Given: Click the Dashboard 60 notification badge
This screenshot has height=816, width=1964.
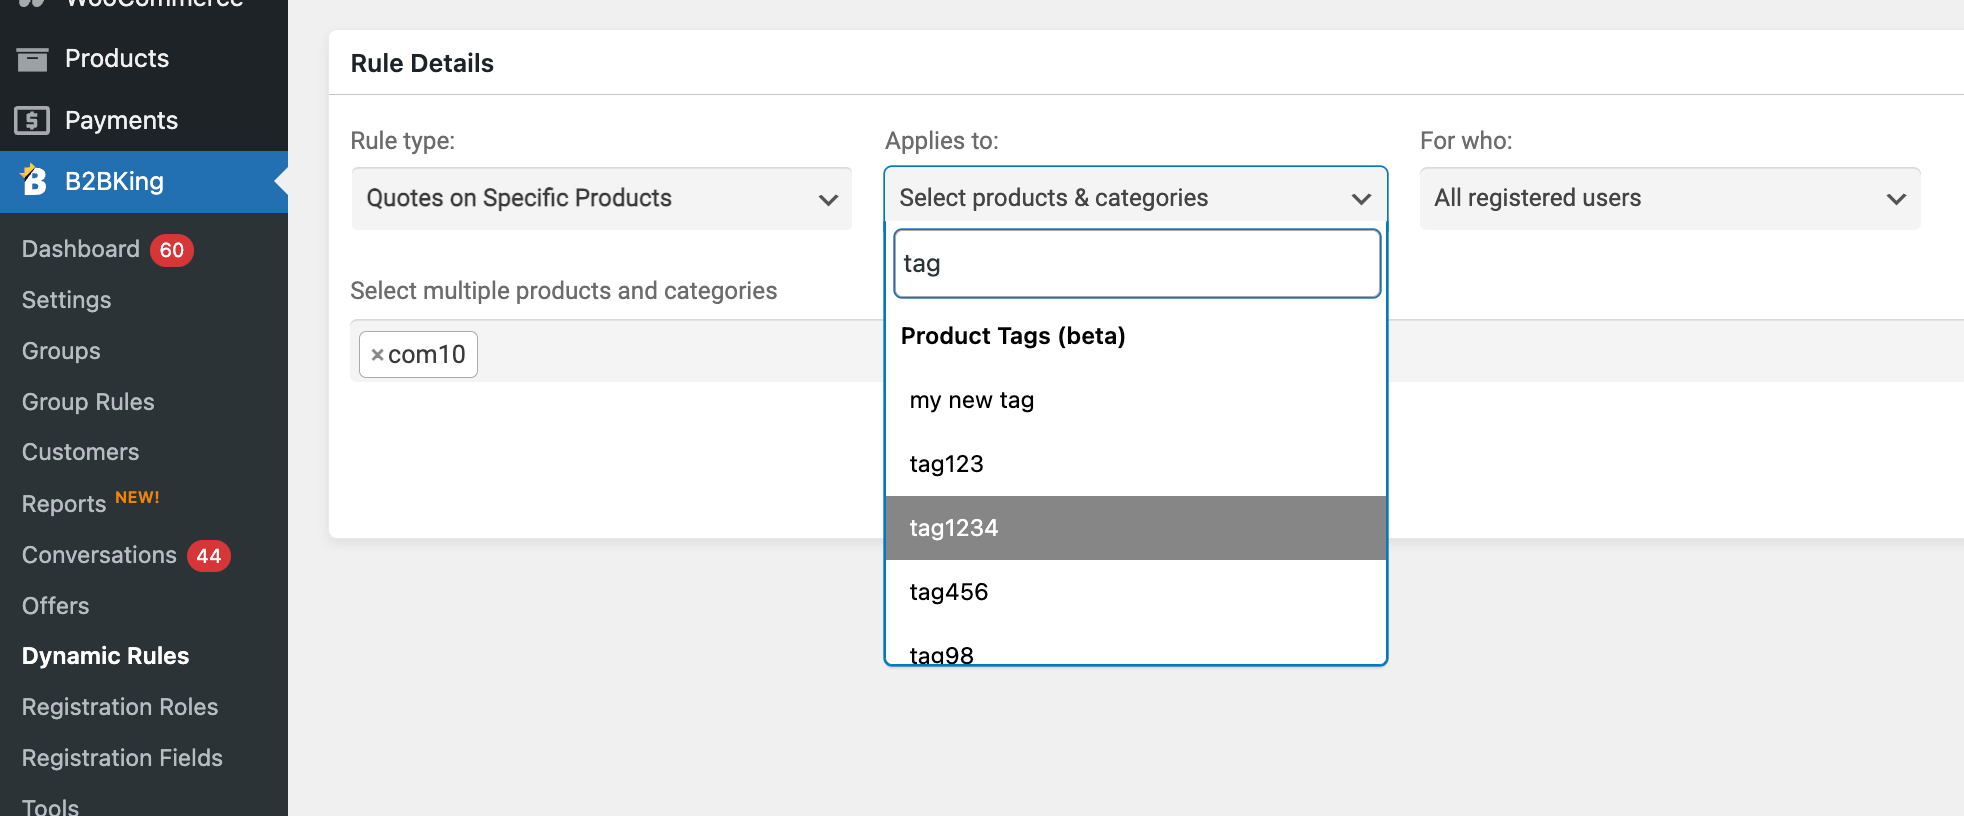Looking at the screenshot, I should (172, 250).
